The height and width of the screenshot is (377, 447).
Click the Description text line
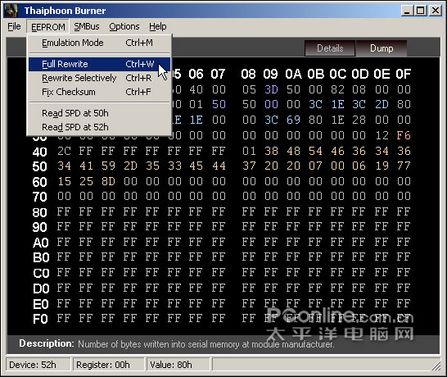[x=177, y=344]
